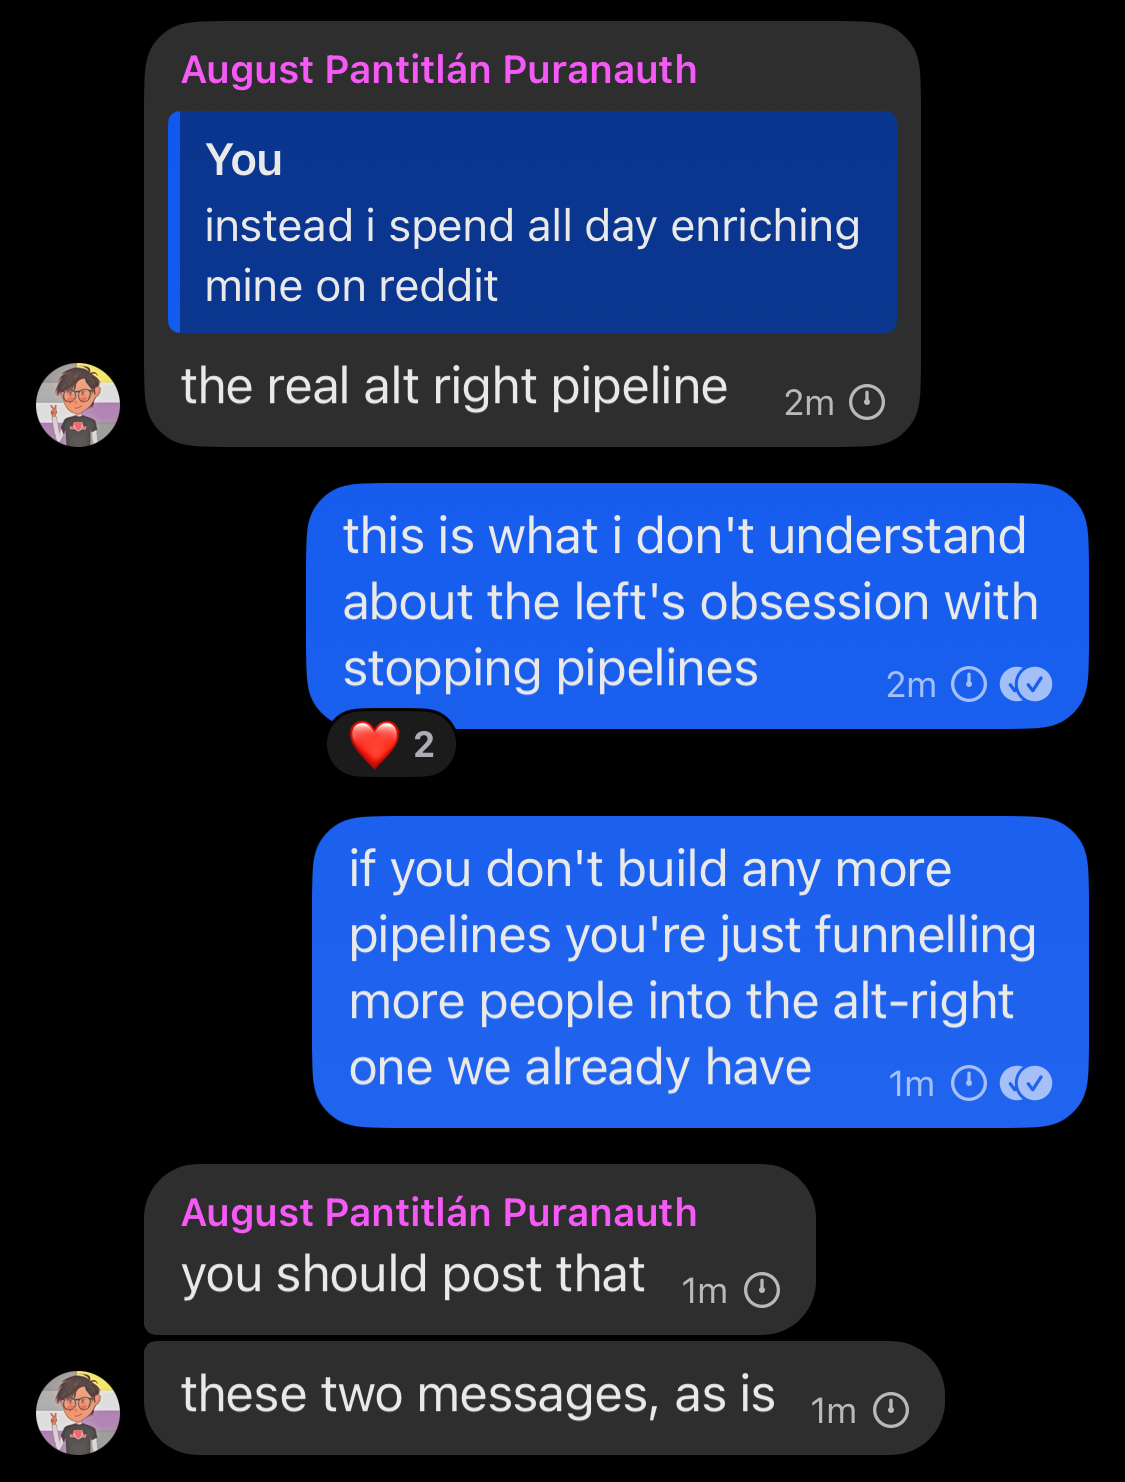This screenshot has height=1482, width=1125.
Task: Tap the read receipt on the "stopping pipelines" message
Action: coord(1027,685)
